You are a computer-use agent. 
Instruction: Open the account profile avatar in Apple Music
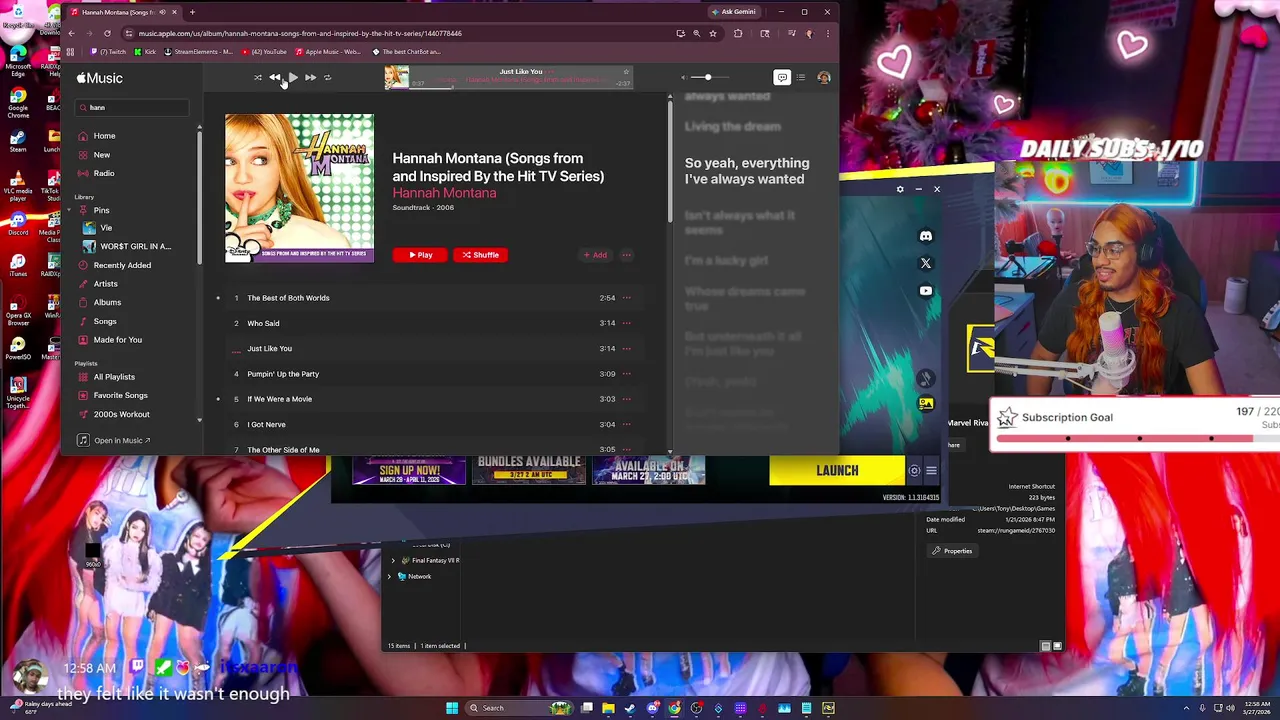824,77
